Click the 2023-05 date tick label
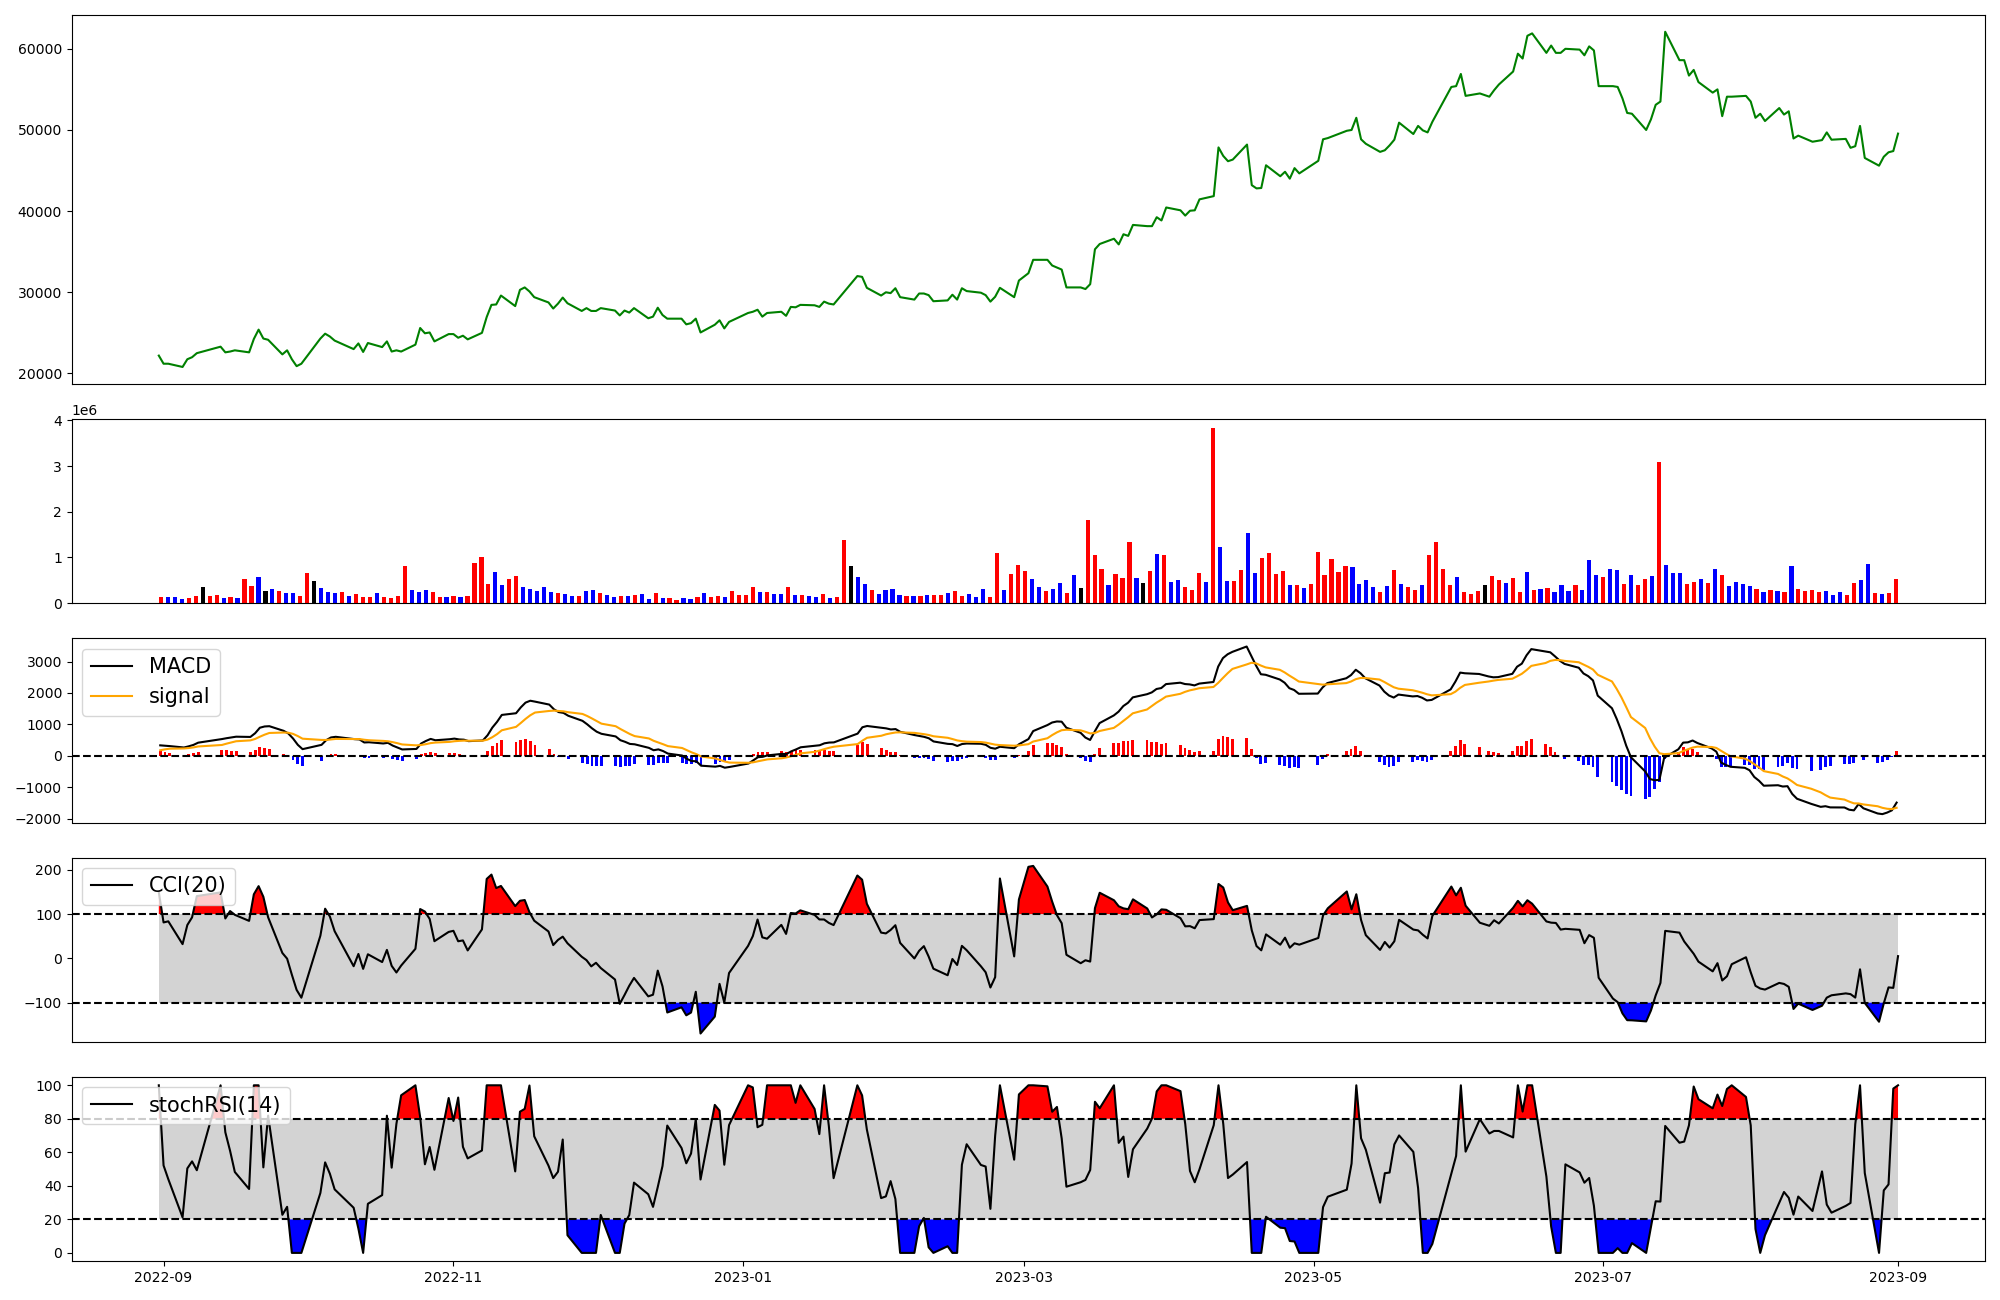 1313,1277
